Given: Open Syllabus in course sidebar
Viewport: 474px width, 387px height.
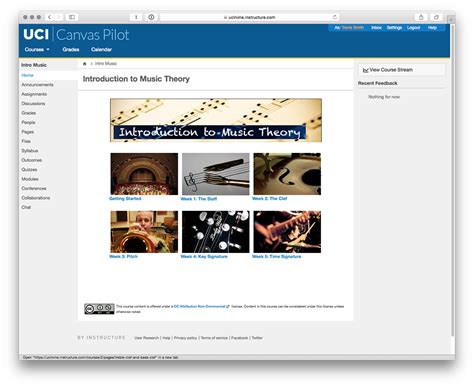Looking at the screenshot, I should pyautogui.click(x=30, y=151).
